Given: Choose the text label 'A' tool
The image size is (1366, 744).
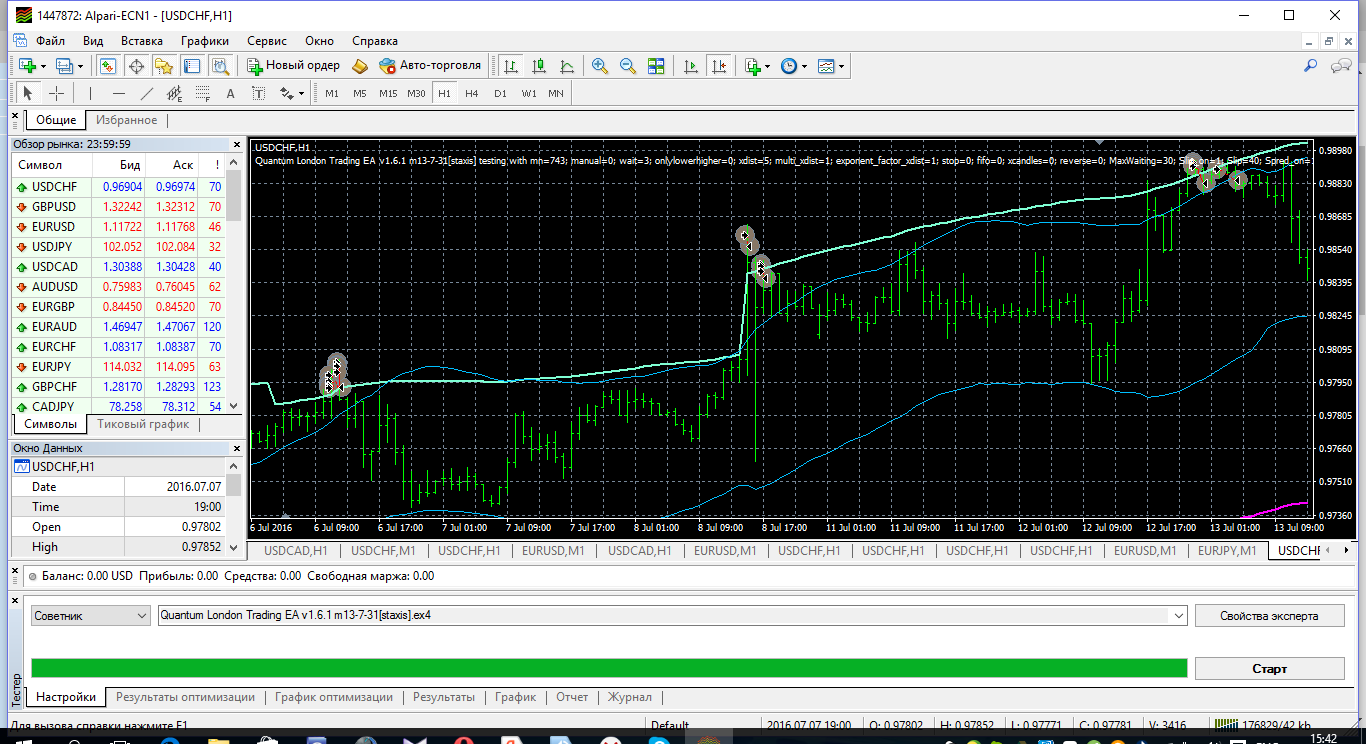Looking at the screenshot, I should point(230,93).
